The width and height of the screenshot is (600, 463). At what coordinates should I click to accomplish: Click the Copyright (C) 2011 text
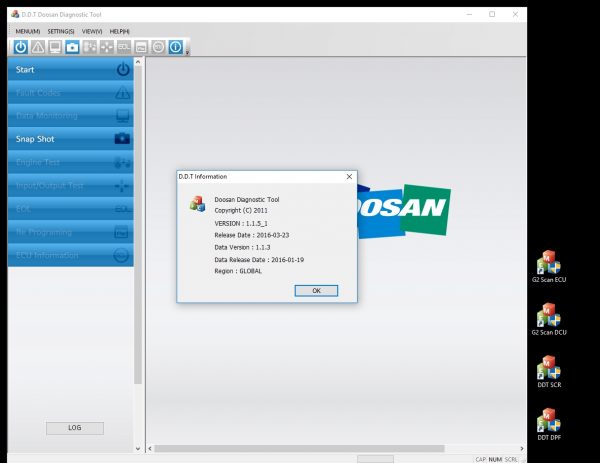click(x=241, y=210)
